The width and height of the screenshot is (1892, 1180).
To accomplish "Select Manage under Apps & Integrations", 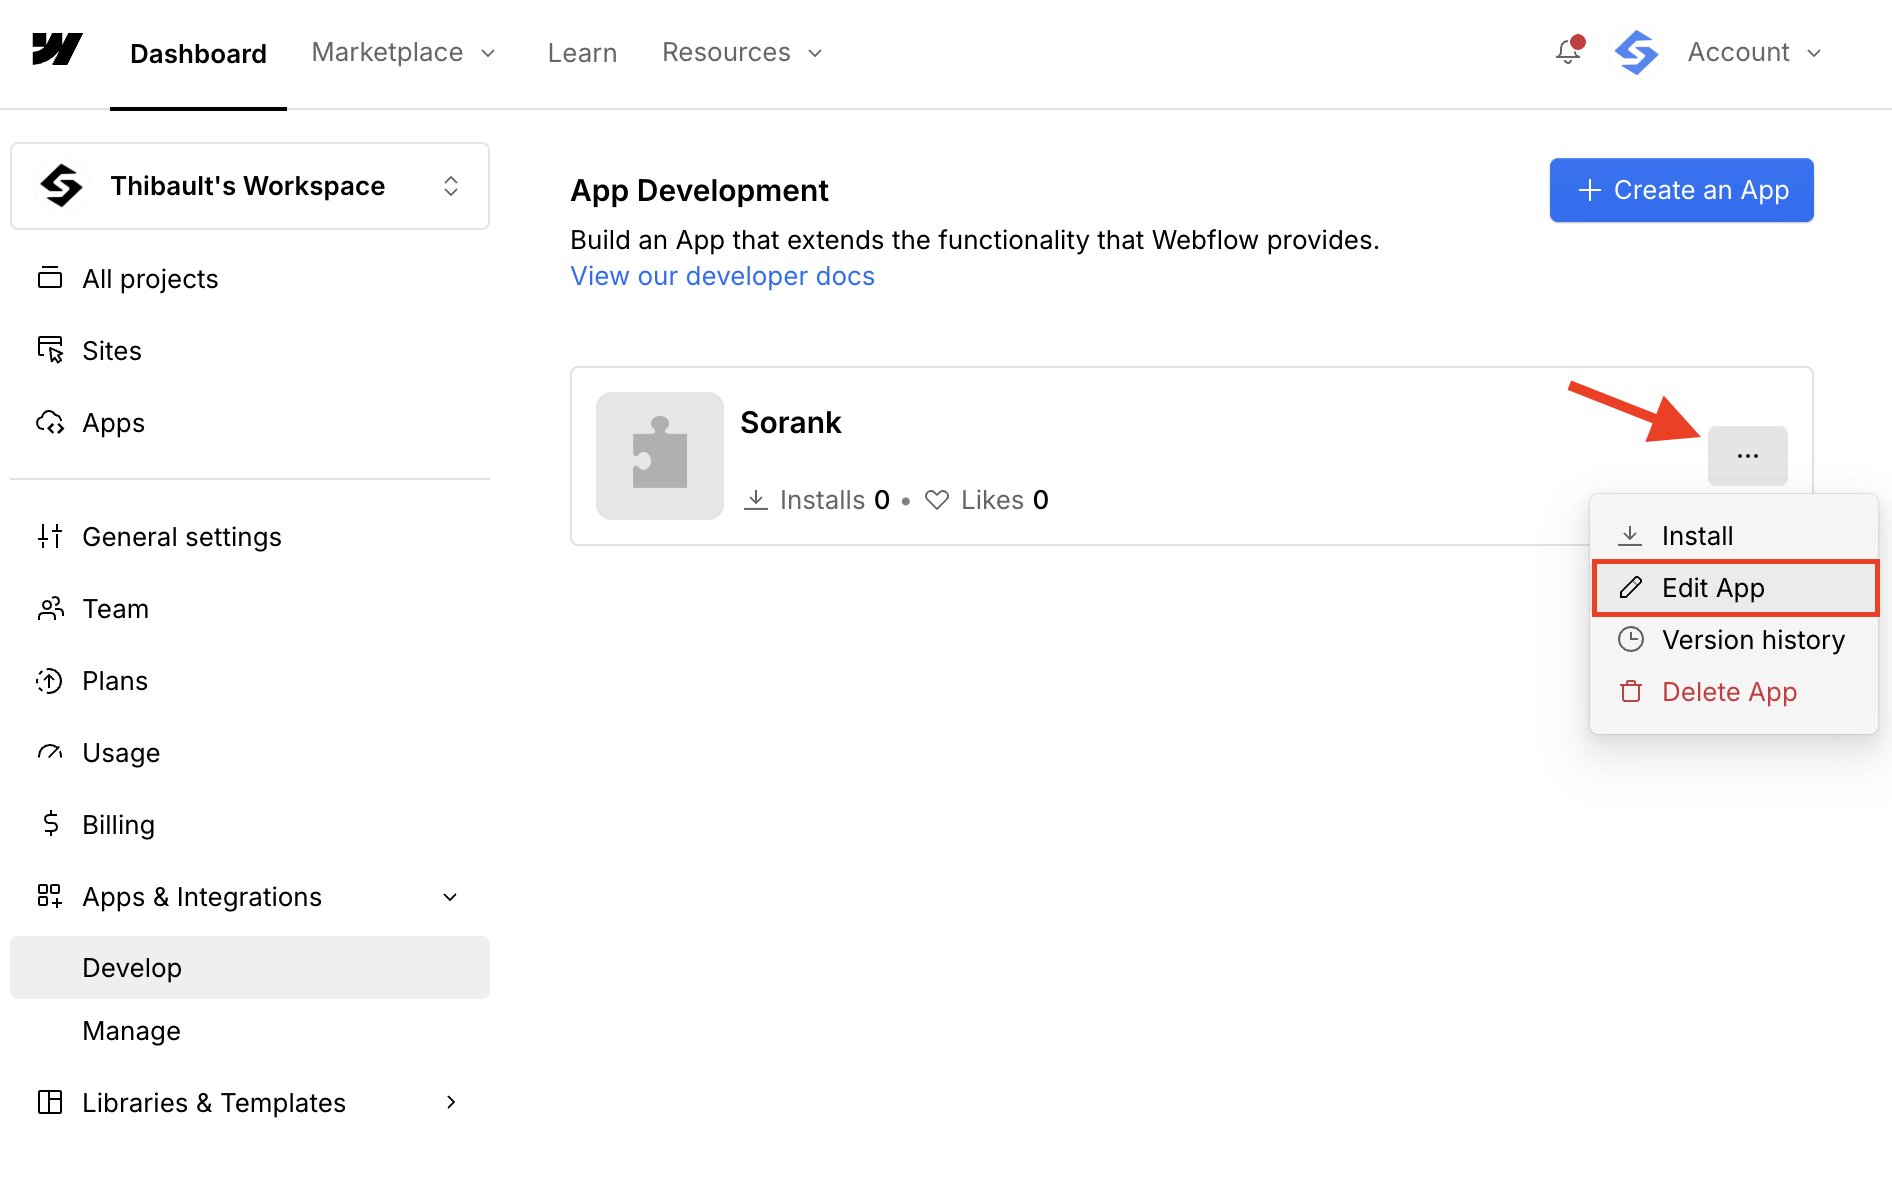I will pyautogui.click(x=250, y=1030).
